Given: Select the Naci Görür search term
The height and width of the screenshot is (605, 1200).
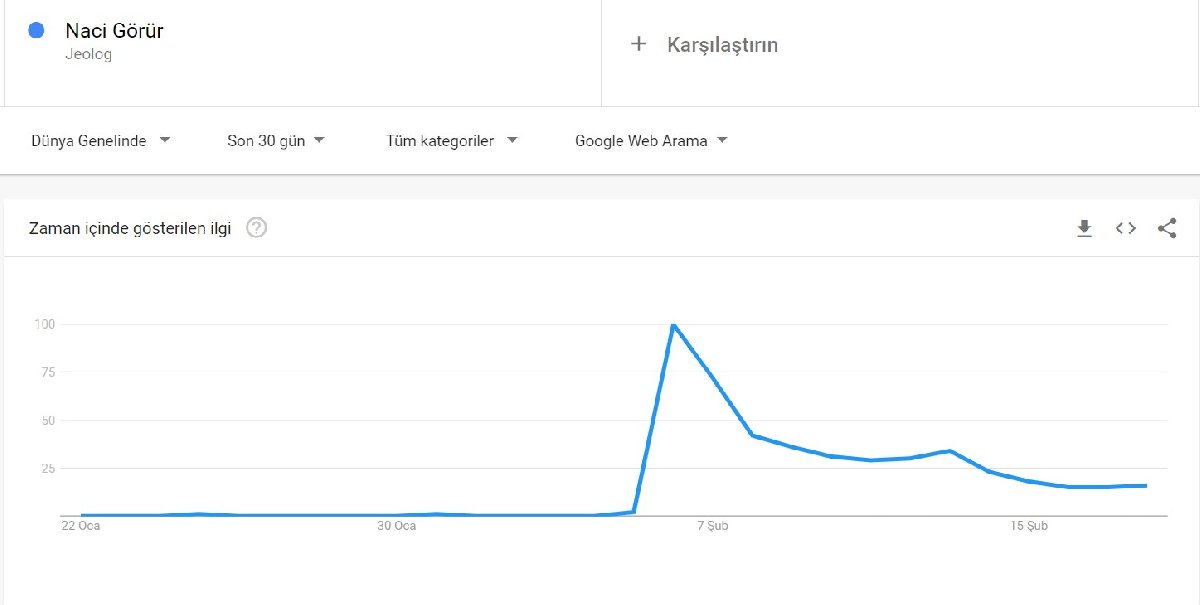Looking at the screenshot, I should coord(114,31).
